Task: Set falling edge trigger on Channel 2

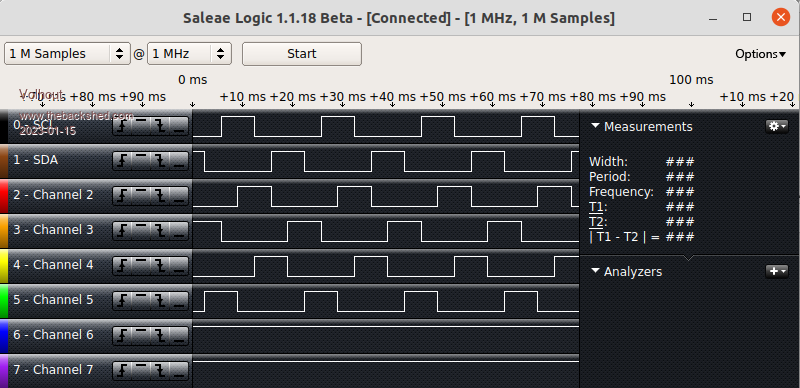Action: 160,196
